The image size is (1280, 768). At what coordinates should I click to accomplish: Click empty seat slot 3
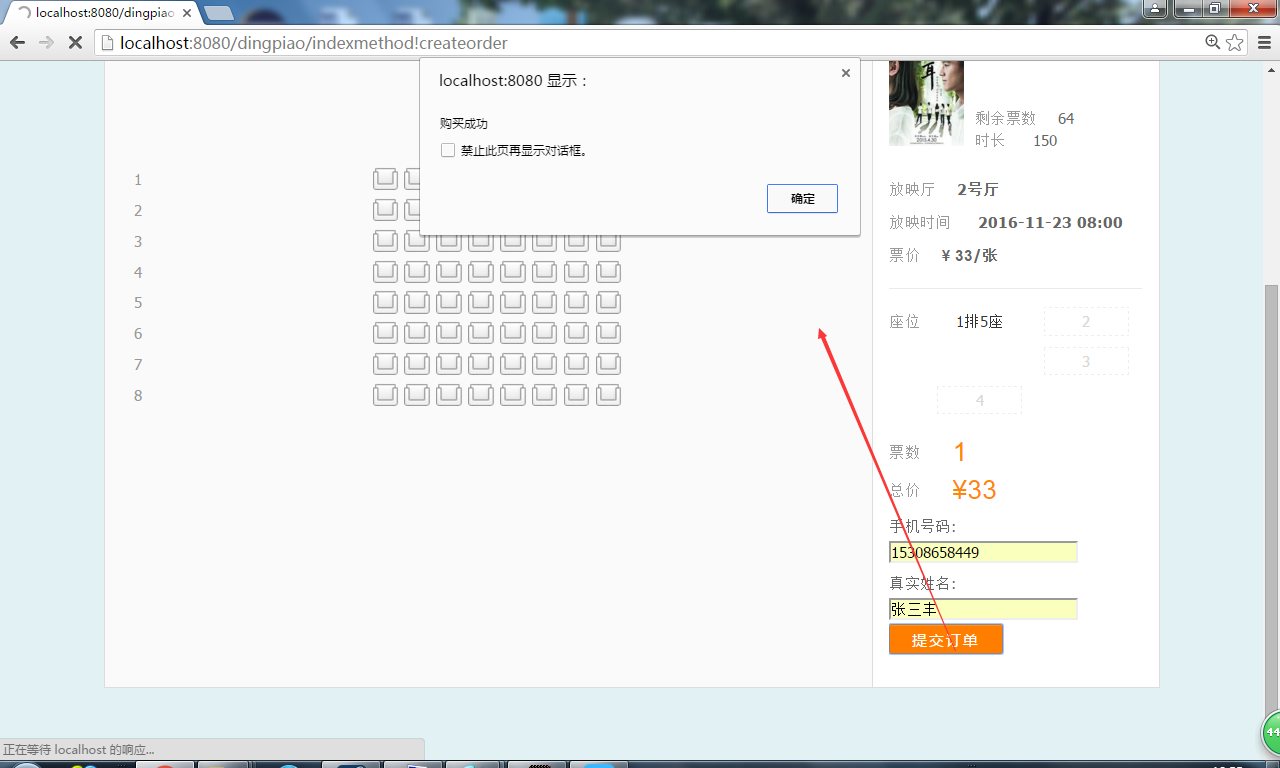[1086, 361]
